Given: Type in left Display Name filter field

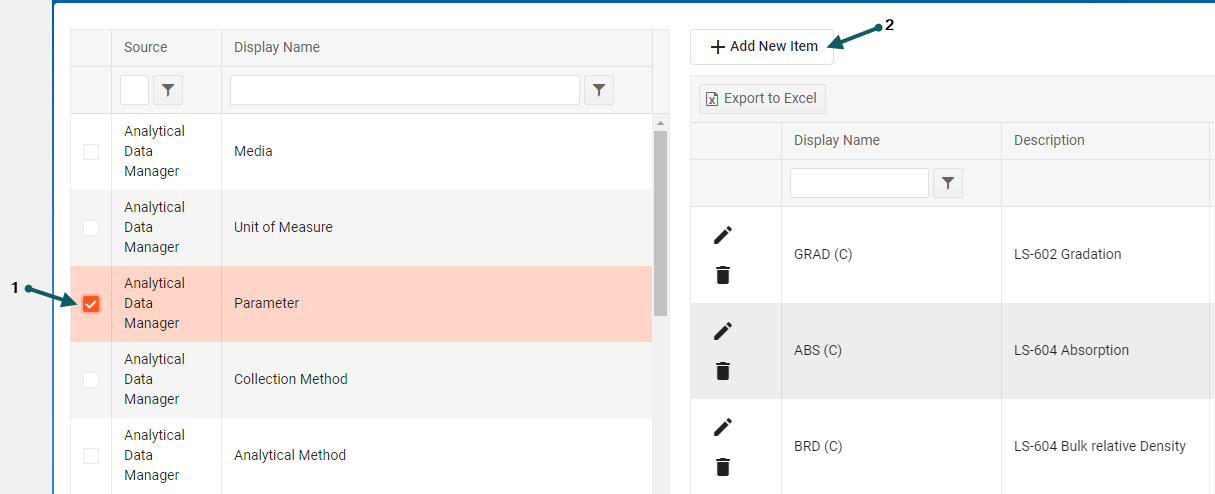Looking at the screenshot, I should click(x=405, y=90).
